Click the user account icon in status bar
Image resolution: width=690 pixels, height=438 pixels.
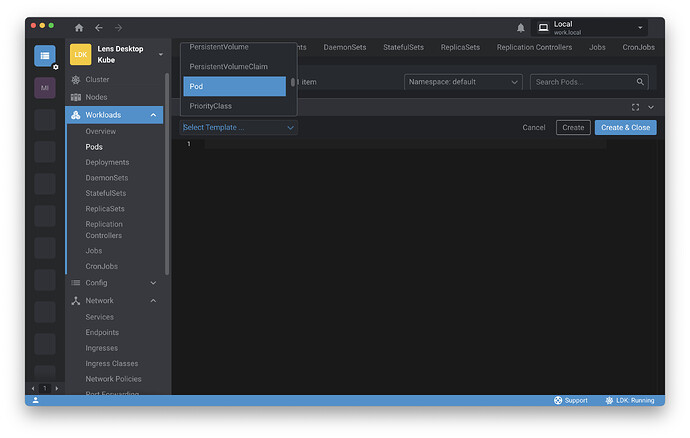pyautogui.click(x=36, y=400)
